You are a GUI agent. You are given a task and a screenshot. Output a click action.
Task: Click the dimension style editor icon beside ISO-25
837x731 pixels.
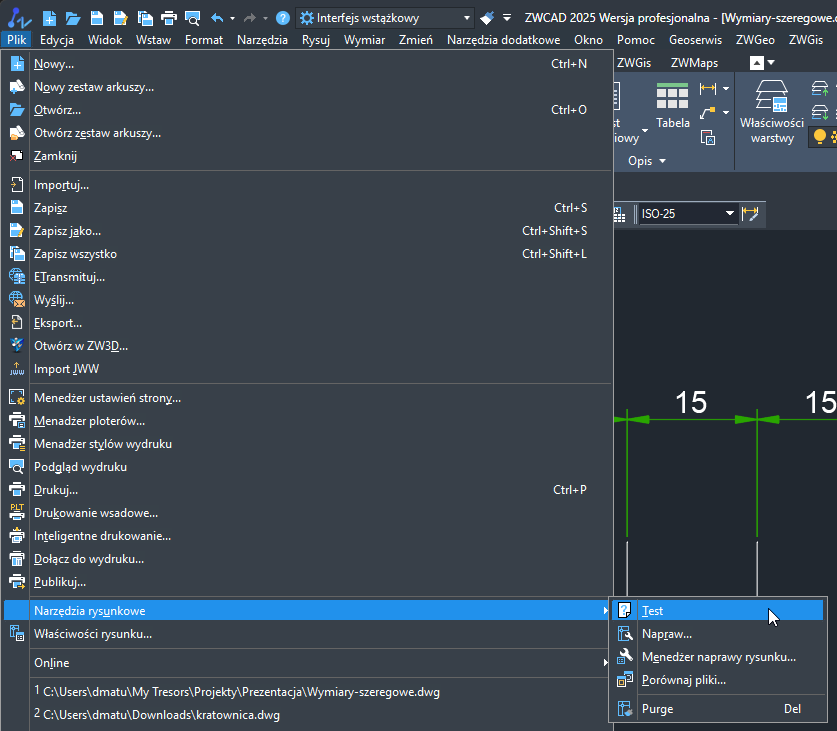(750, 214)
